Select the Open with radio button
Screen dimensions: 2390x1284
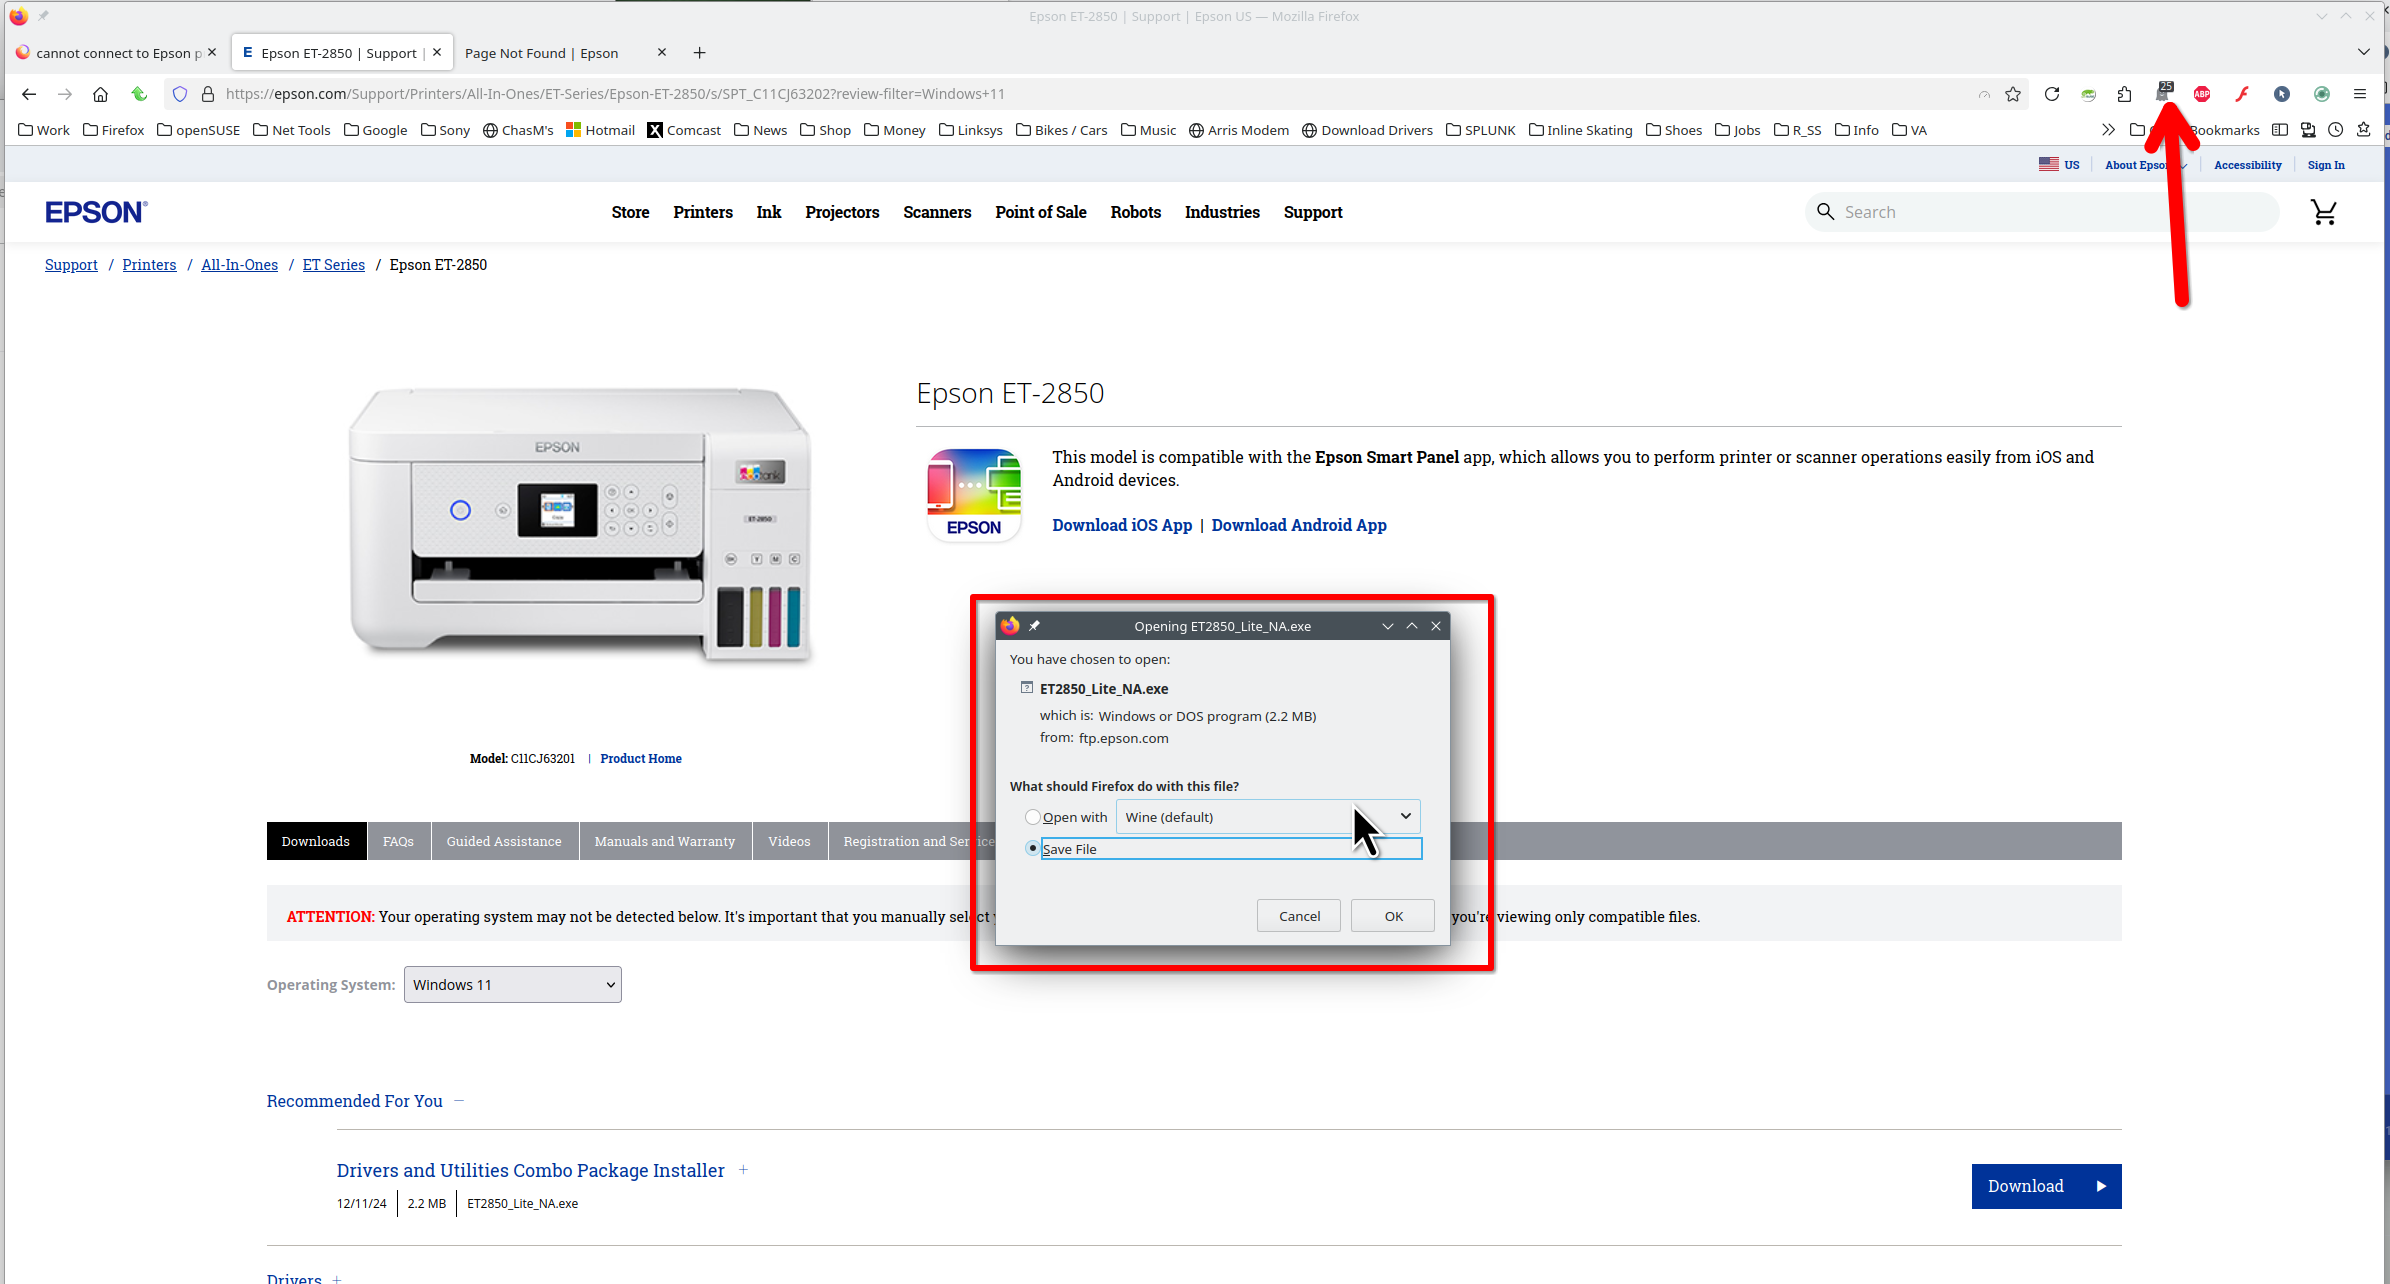click(x=1033, y=817)
